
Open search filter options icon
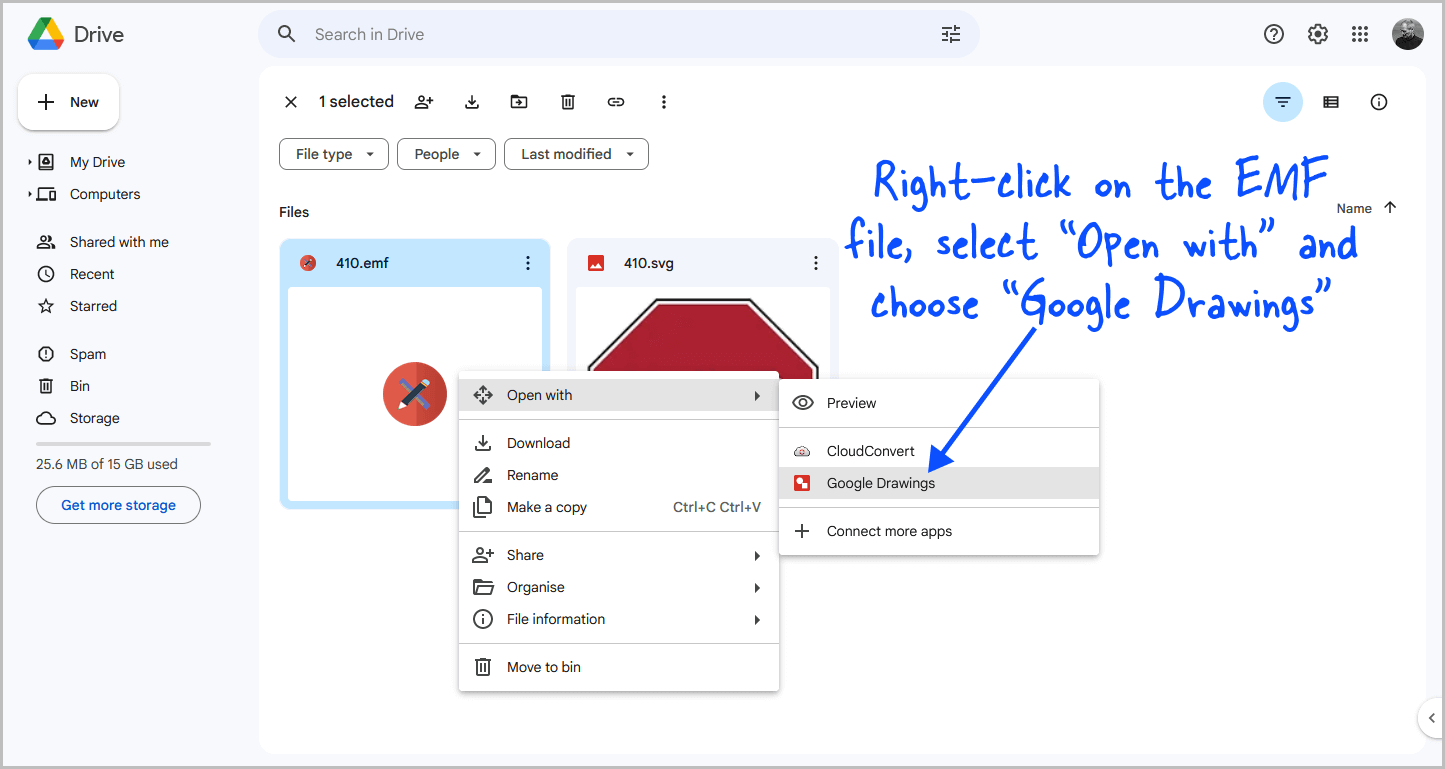pyautogui.click(x=951, y=34)
